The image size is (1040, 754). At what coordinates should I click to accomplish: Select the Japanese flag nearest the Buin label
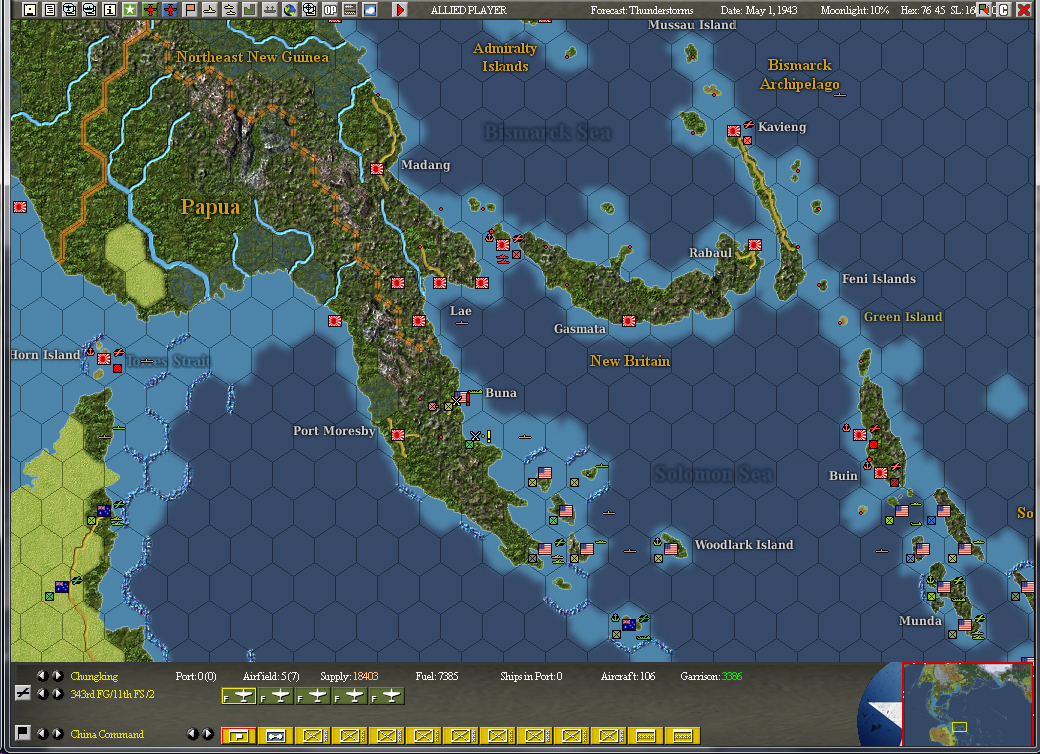[x=881, y=473]
